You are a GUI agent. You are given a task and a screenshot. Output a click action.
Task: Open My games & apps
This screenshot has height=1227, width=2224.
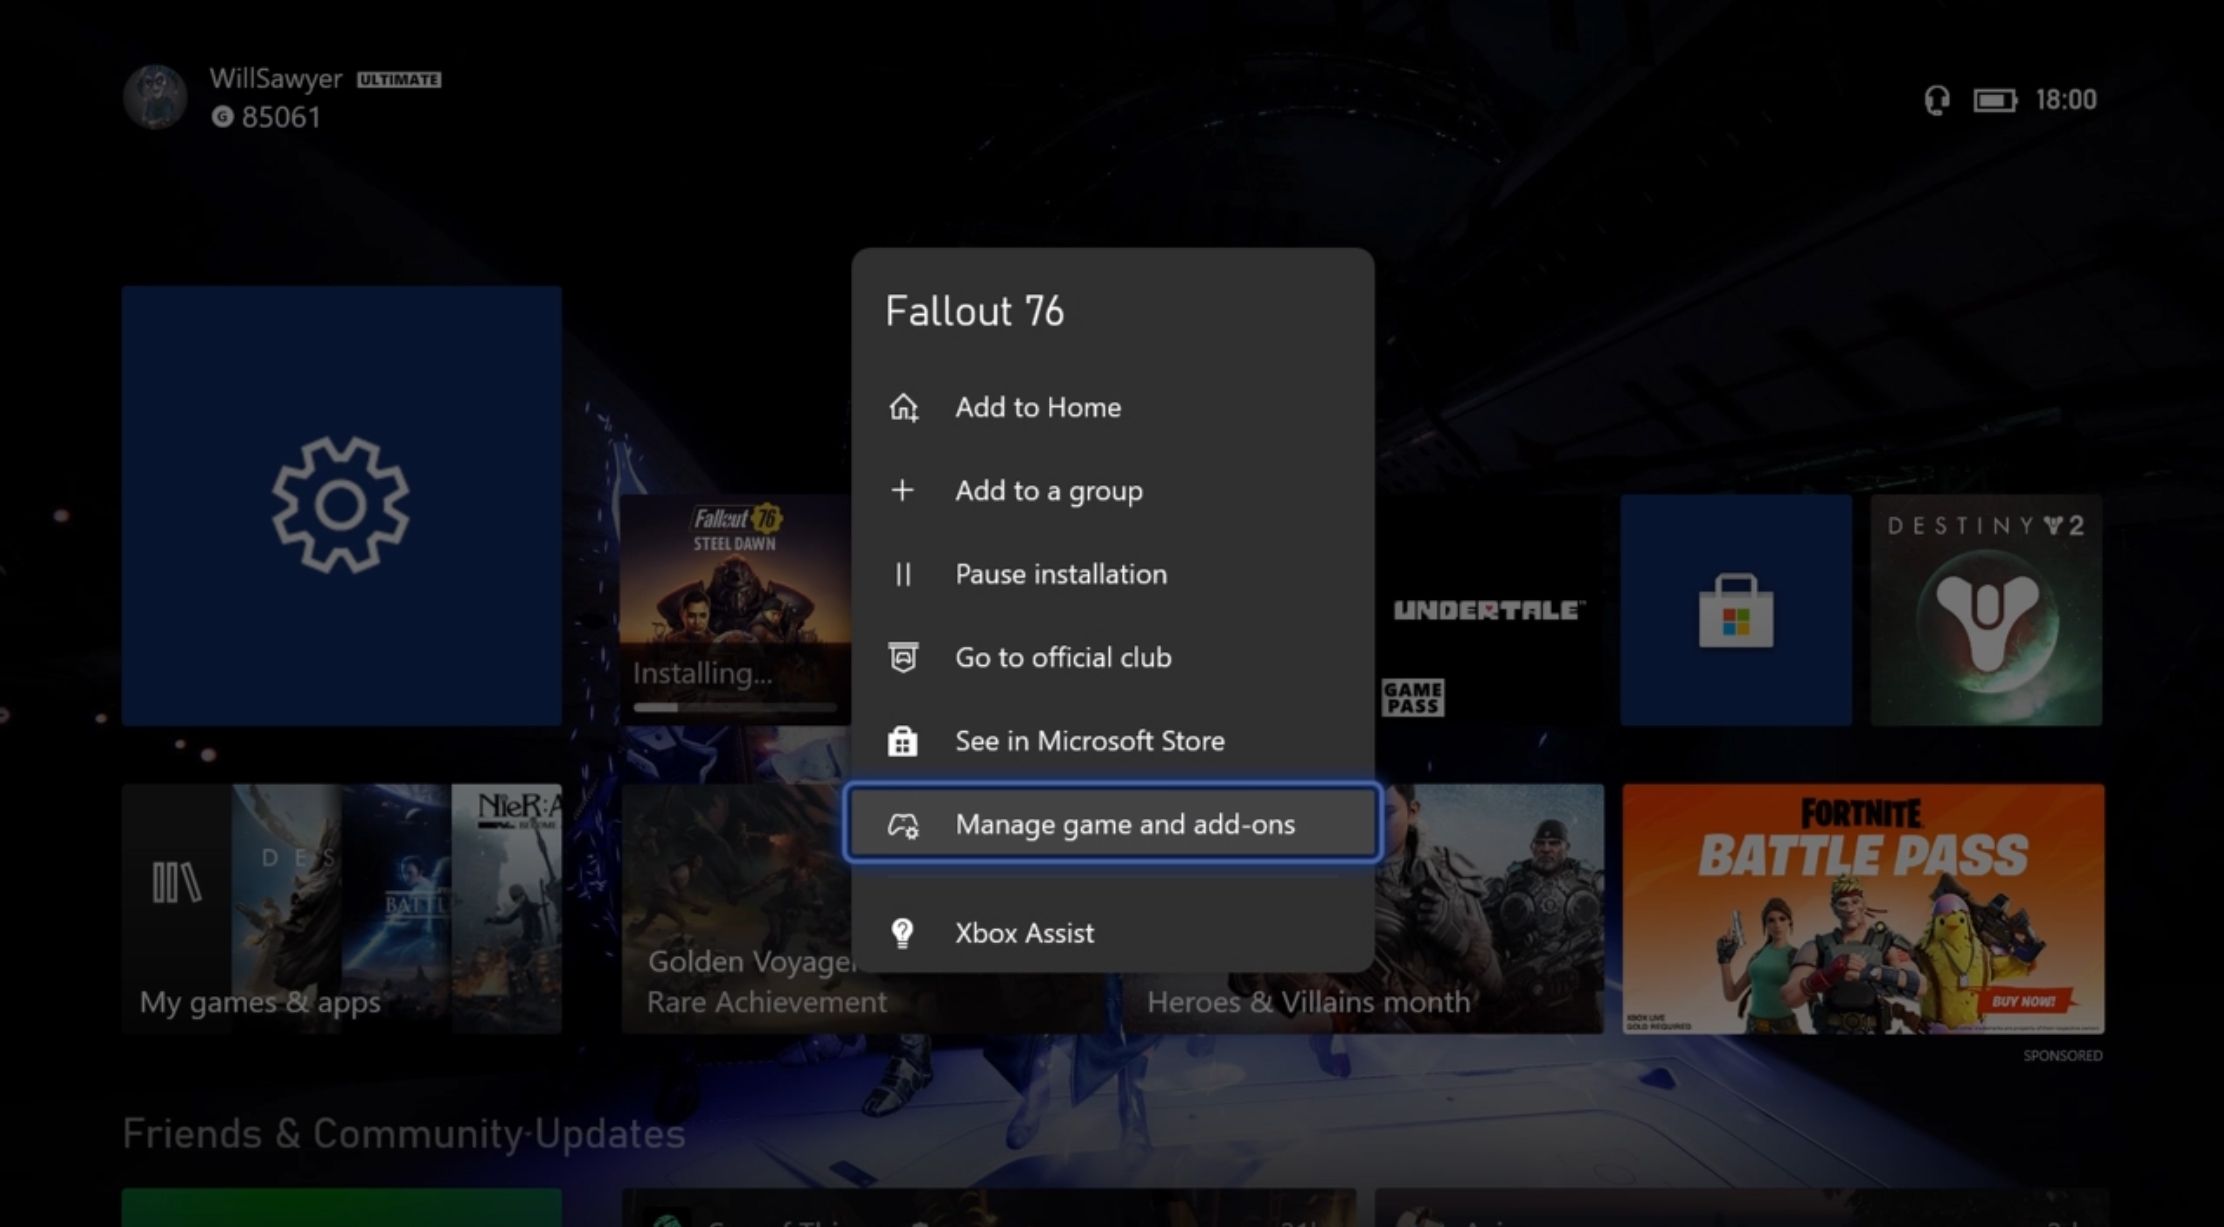pyautogui.click(x=341, y=909)
